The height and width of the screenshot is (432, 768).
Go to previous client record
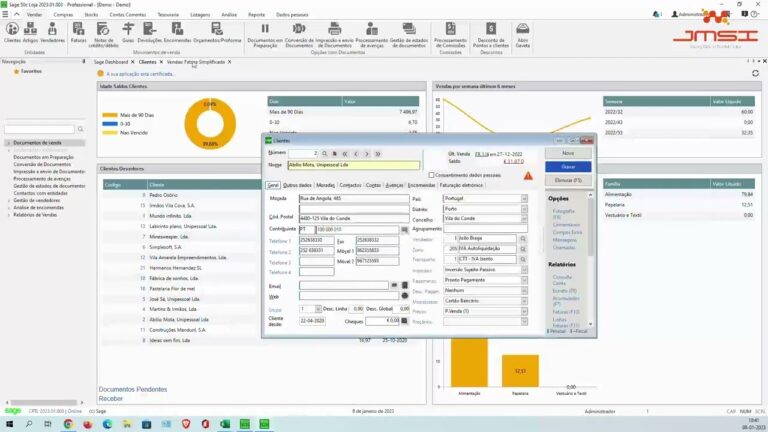(x=356, y=154)
